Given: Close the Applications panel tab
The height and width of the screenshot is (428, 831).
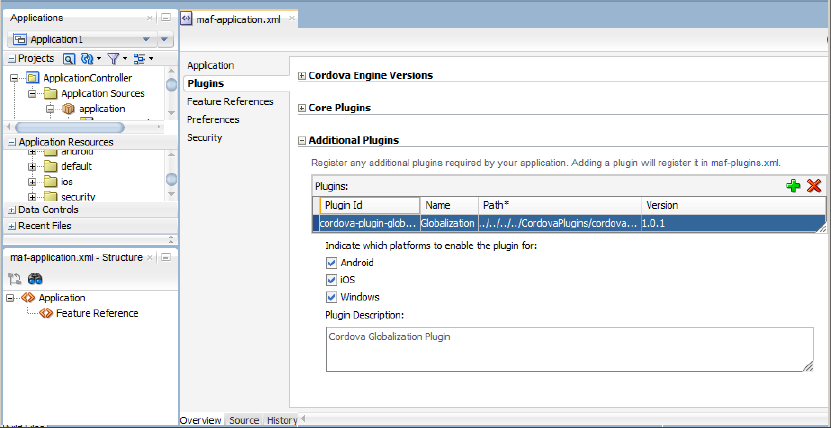Looking at the screenshot, I should (150, 18).
